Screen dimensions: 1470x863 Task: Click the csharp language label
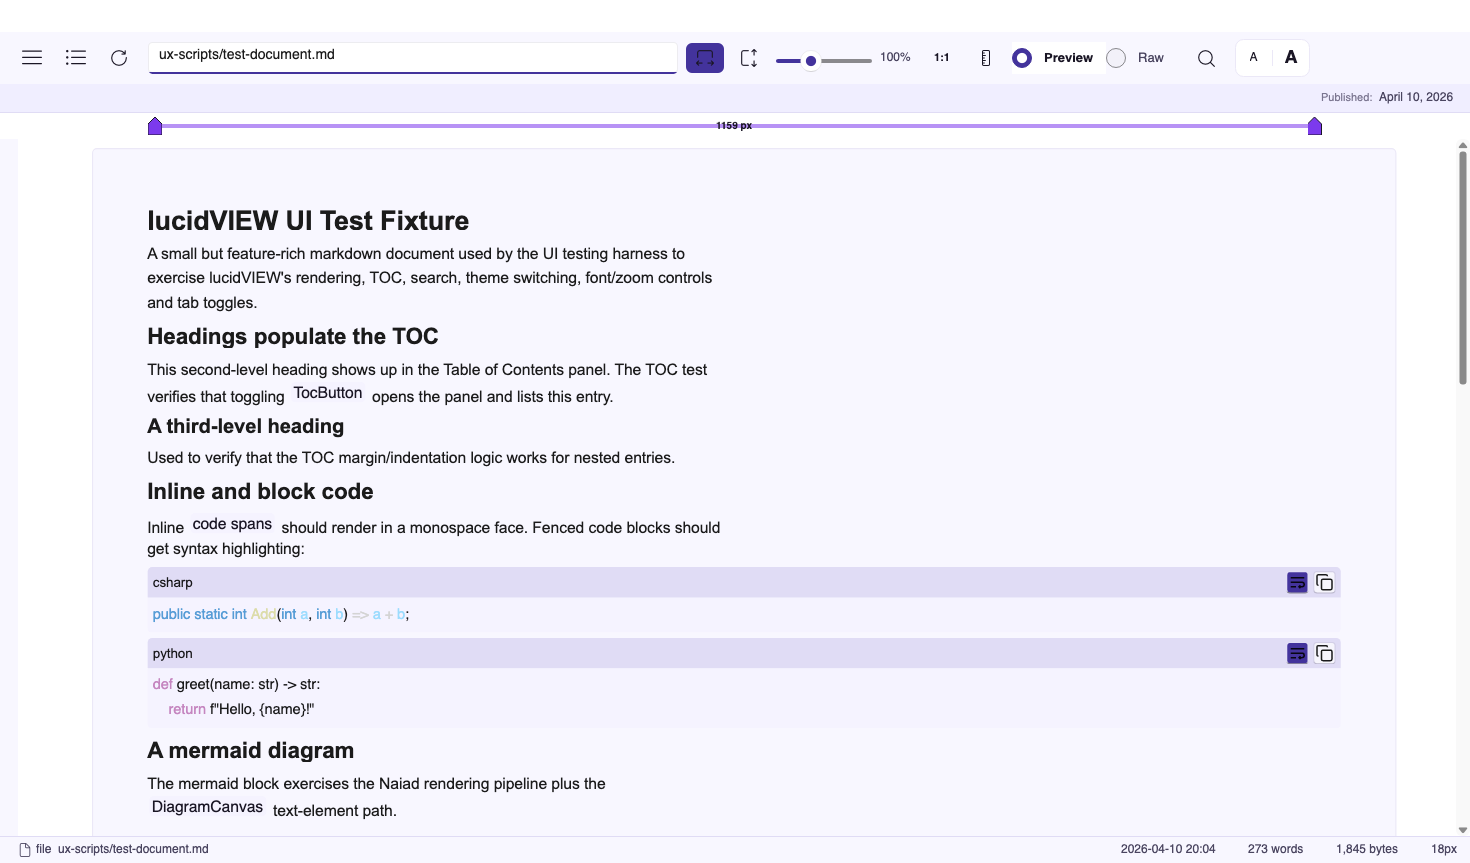click(x=173, y=583)
